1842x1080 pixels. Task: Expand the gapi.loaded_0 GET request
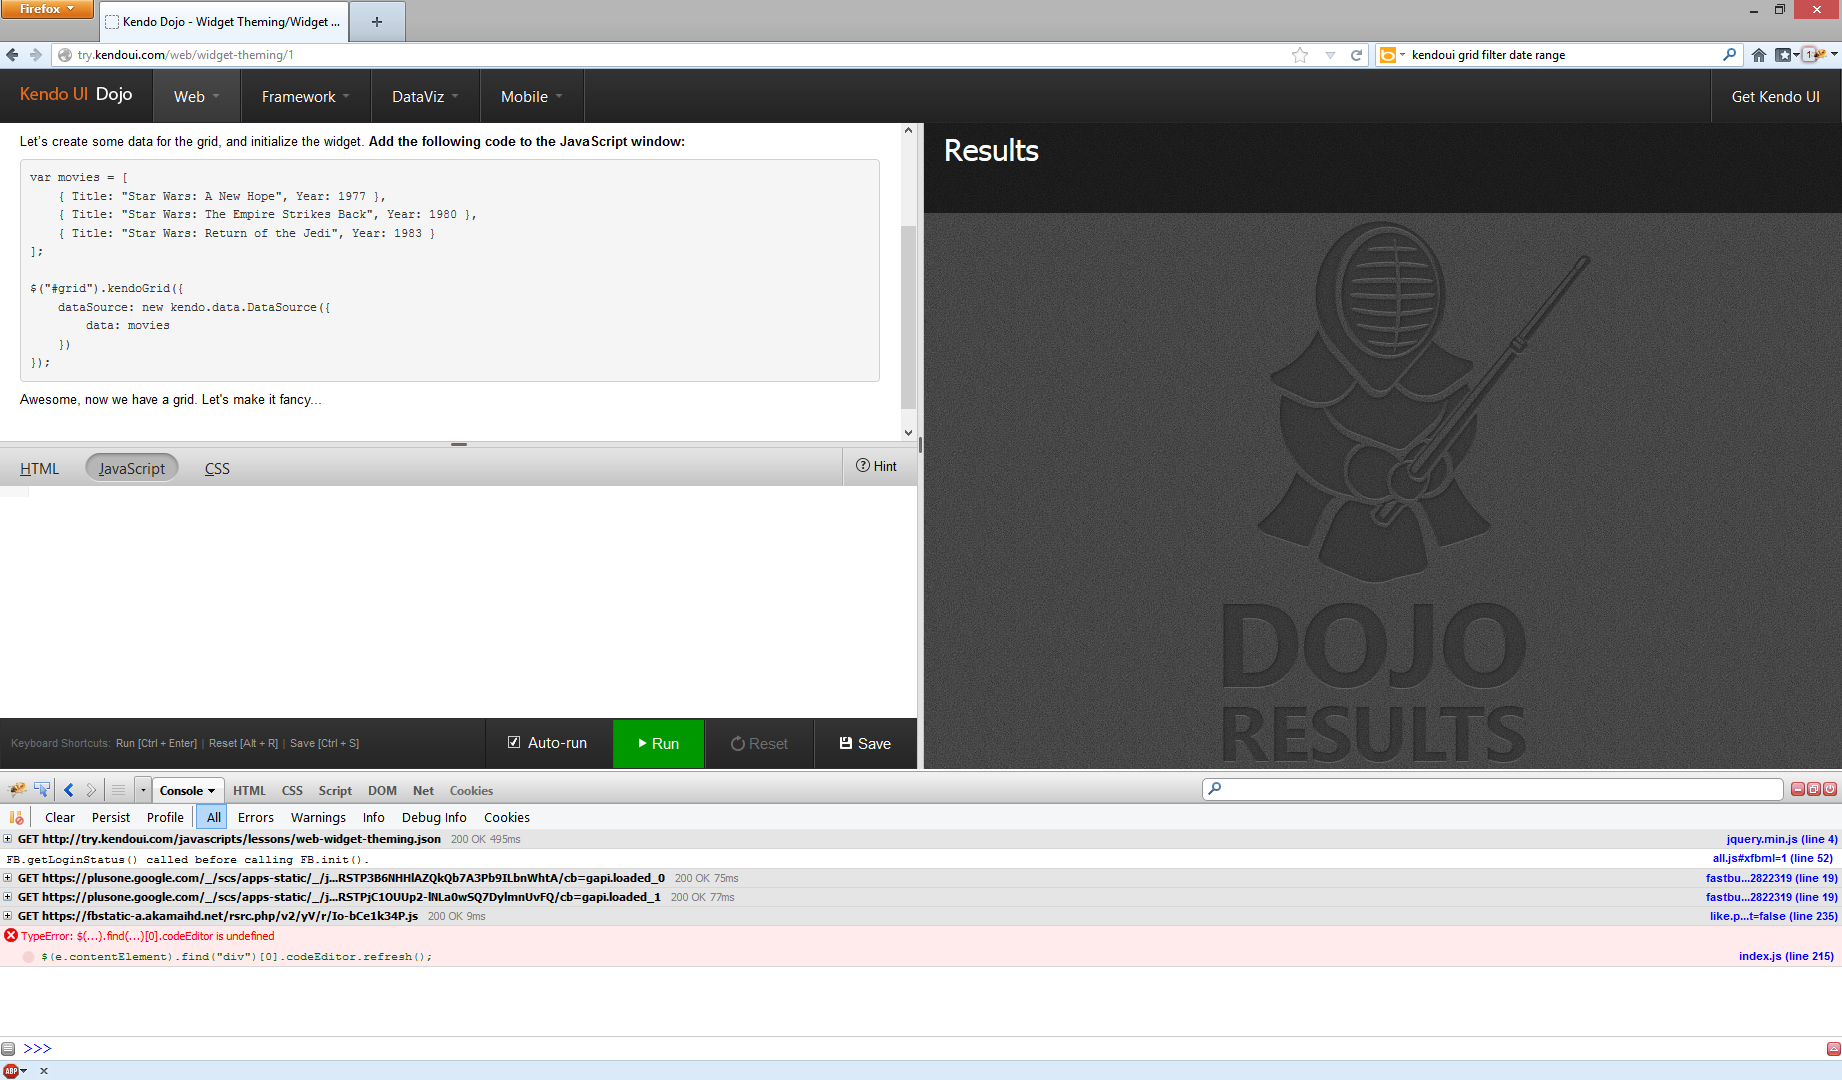click(8, 878)
